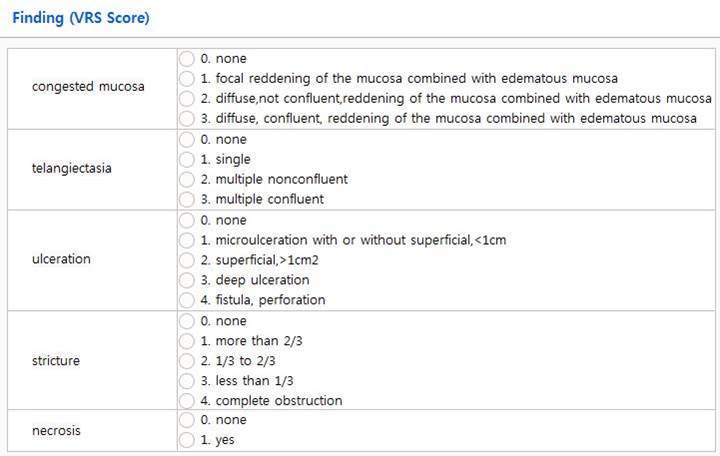This screenshot has height=456, width=720.
Task: Select 'none' for congested mucosa
Action: (187, 58)
